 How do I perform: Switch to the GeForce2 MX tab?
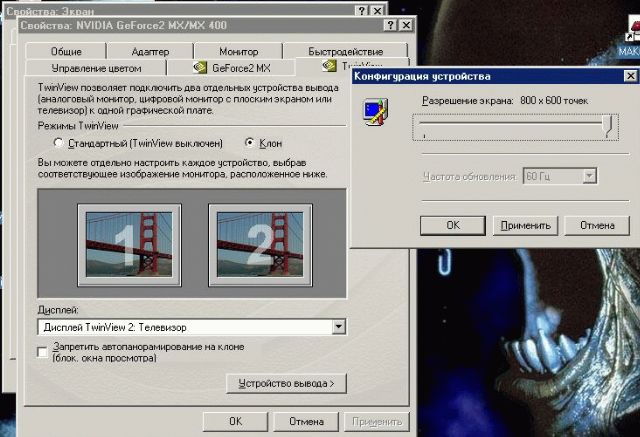coord(231,68)
